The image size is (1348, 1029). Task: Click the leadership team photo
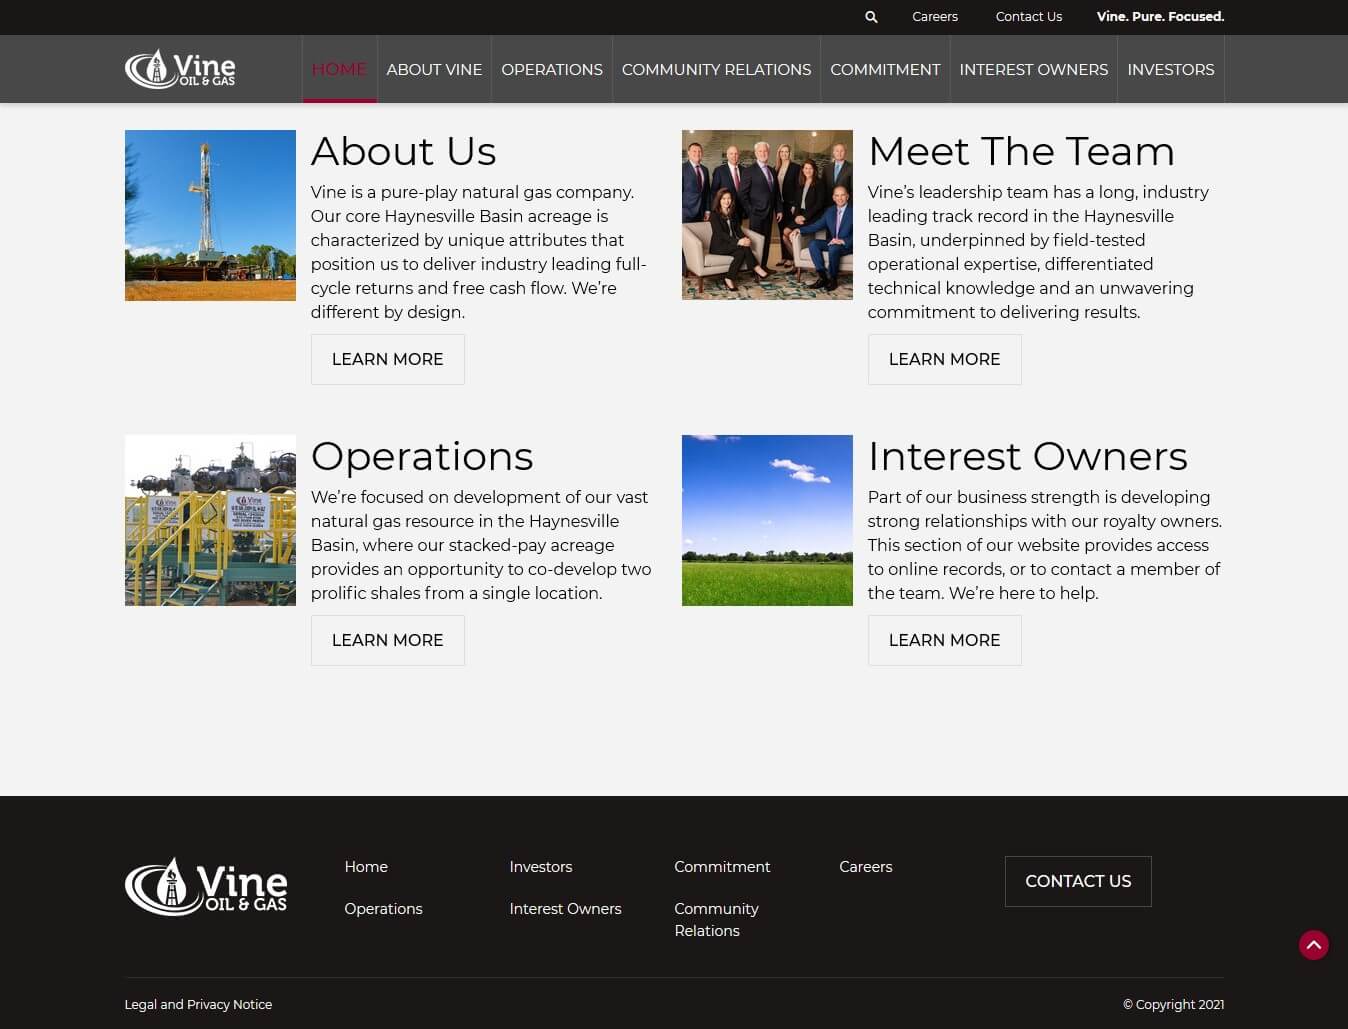click(767, 214)
